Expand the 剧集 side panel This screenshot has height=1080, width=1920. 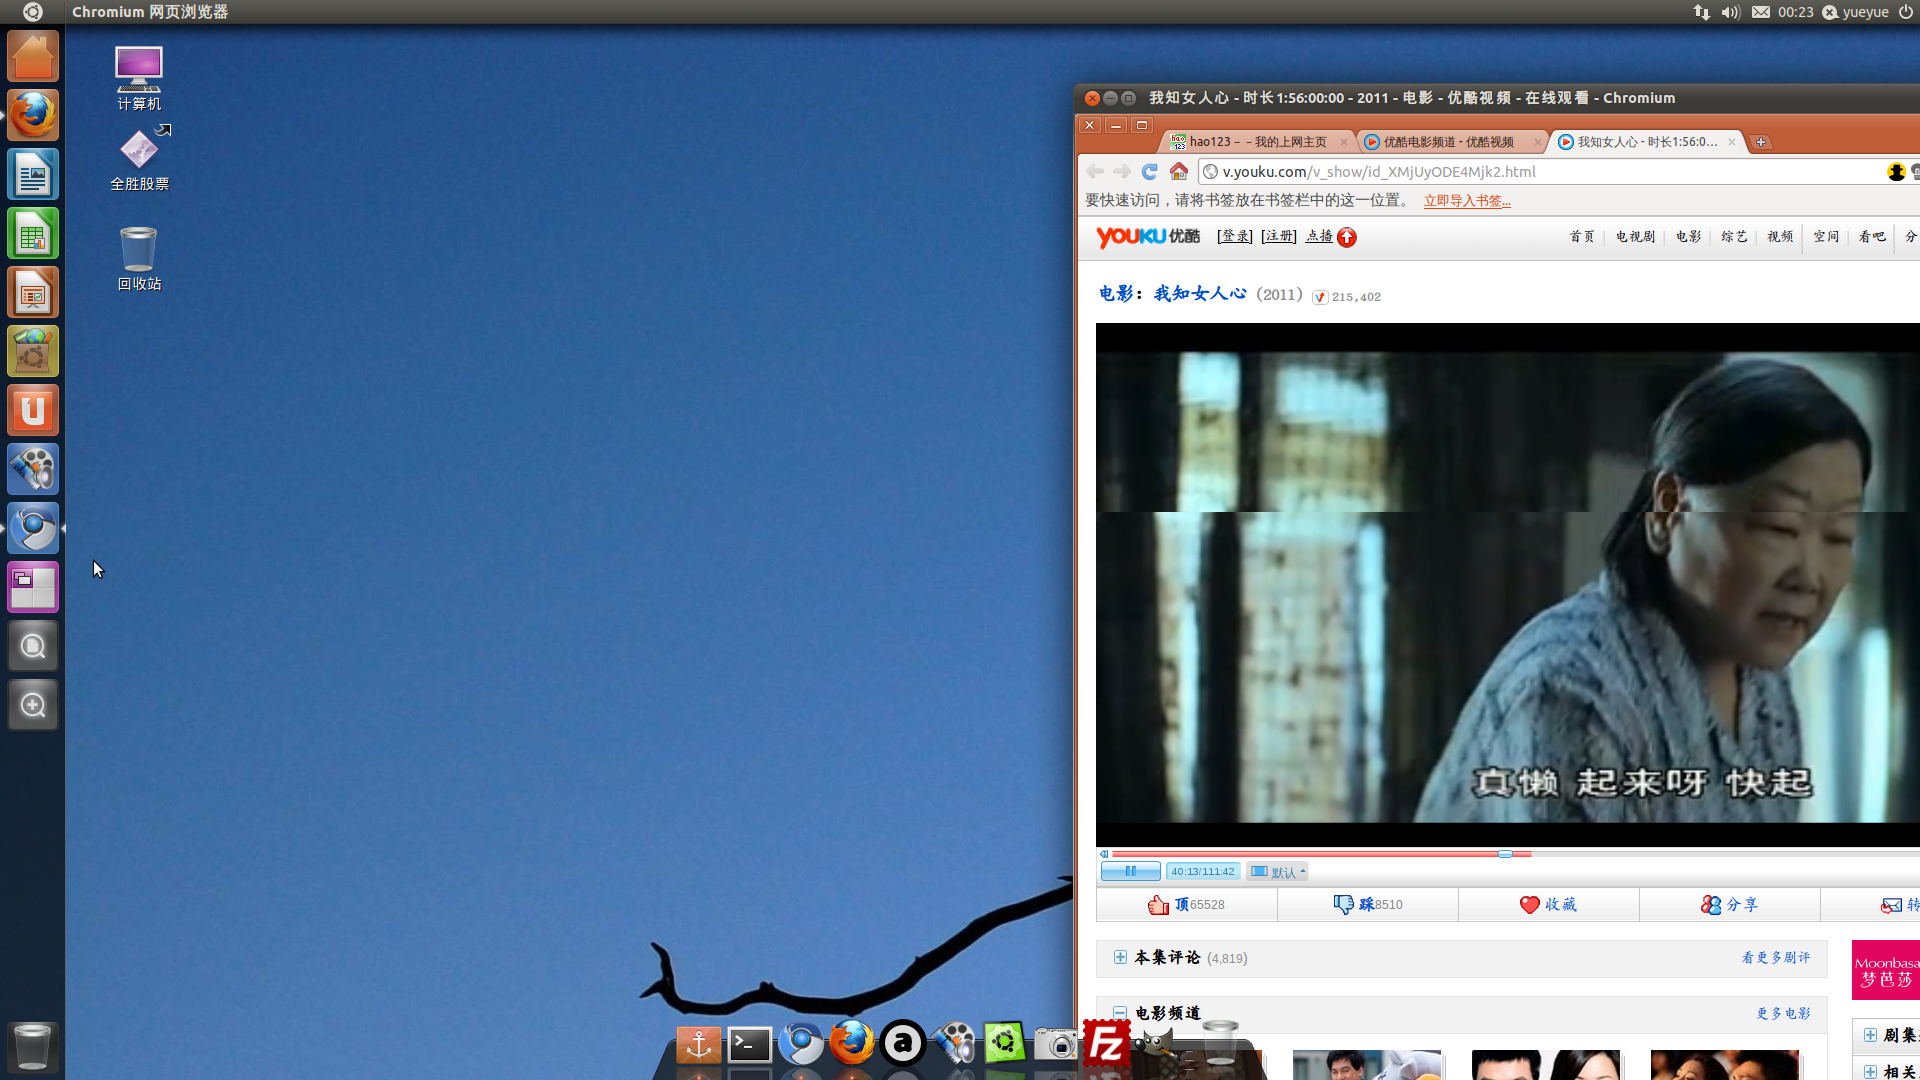tap(1870, 1035)
